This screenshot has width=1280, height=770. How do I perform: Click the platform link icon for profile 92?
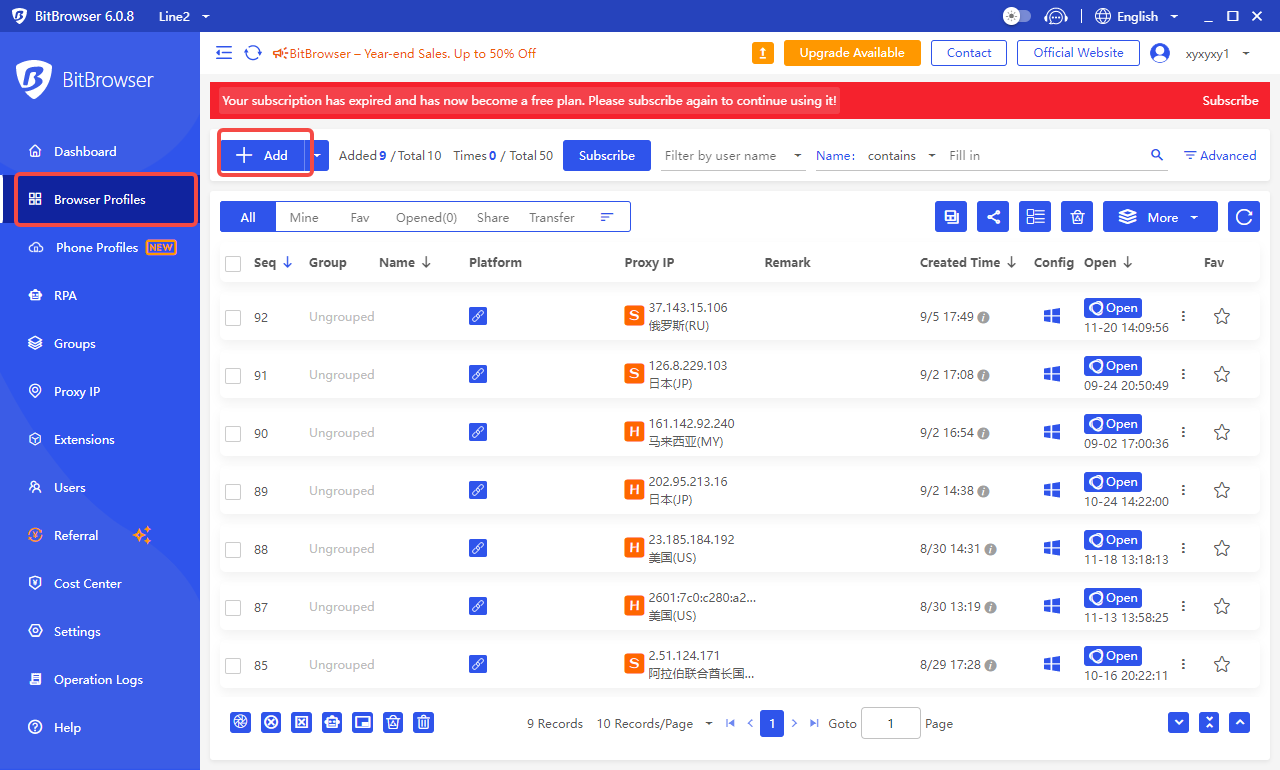478,316
